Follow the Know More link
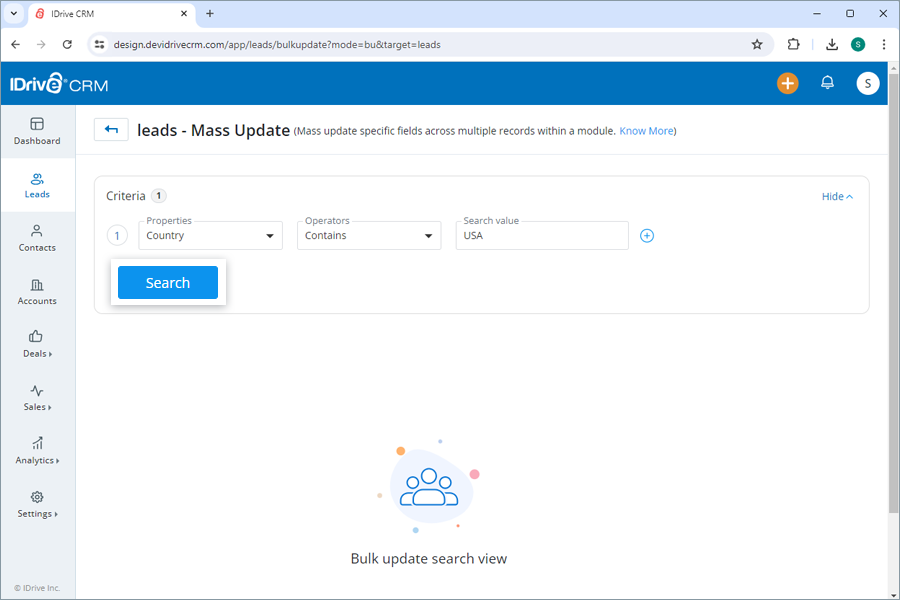The width and height of the screenshot is (900, 600). (646, 131)
